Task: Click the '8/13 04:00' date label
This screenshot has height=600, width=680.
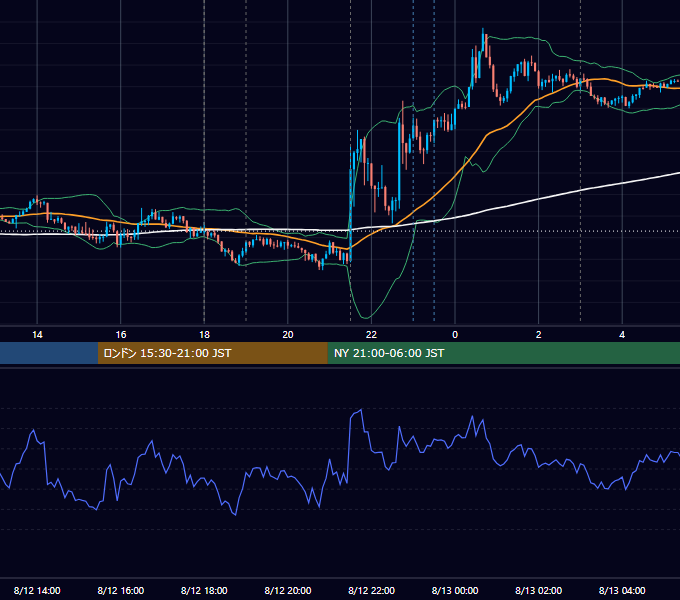Action: click(x=622, y=590)
